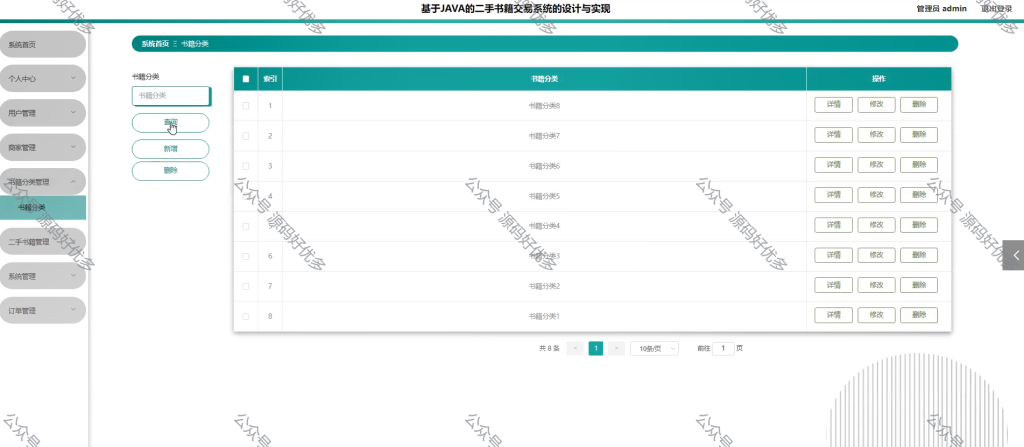Select page number 1 in pagination
Screen dimensions: 1024x447
point(596,348)
